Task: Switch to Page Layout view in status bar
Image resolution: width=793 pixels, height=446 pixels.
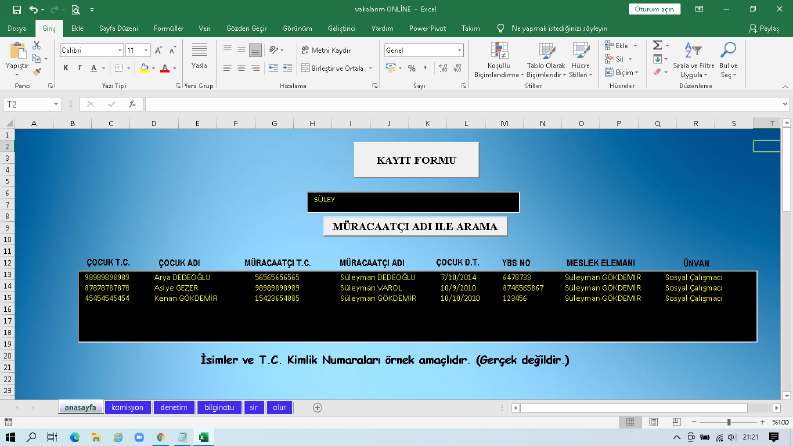Action: click(x=653, y=422)
